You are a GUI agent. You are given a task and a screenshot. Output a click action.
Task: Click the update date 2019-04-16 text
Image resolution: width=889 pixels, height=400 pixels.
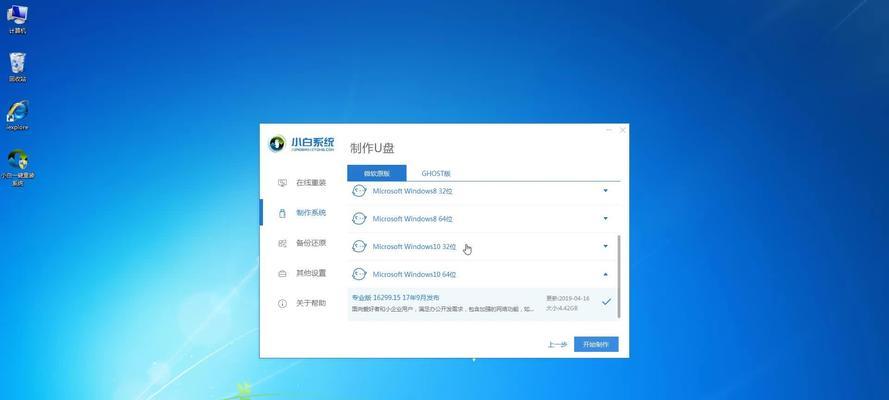568,298
